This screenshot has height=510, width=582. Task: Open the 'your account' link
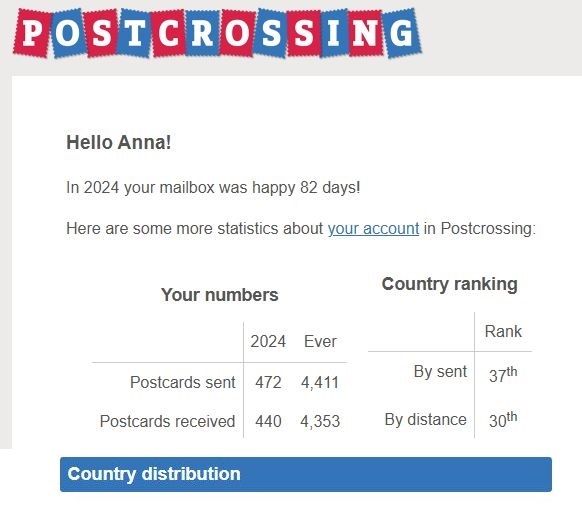(373, 228)
